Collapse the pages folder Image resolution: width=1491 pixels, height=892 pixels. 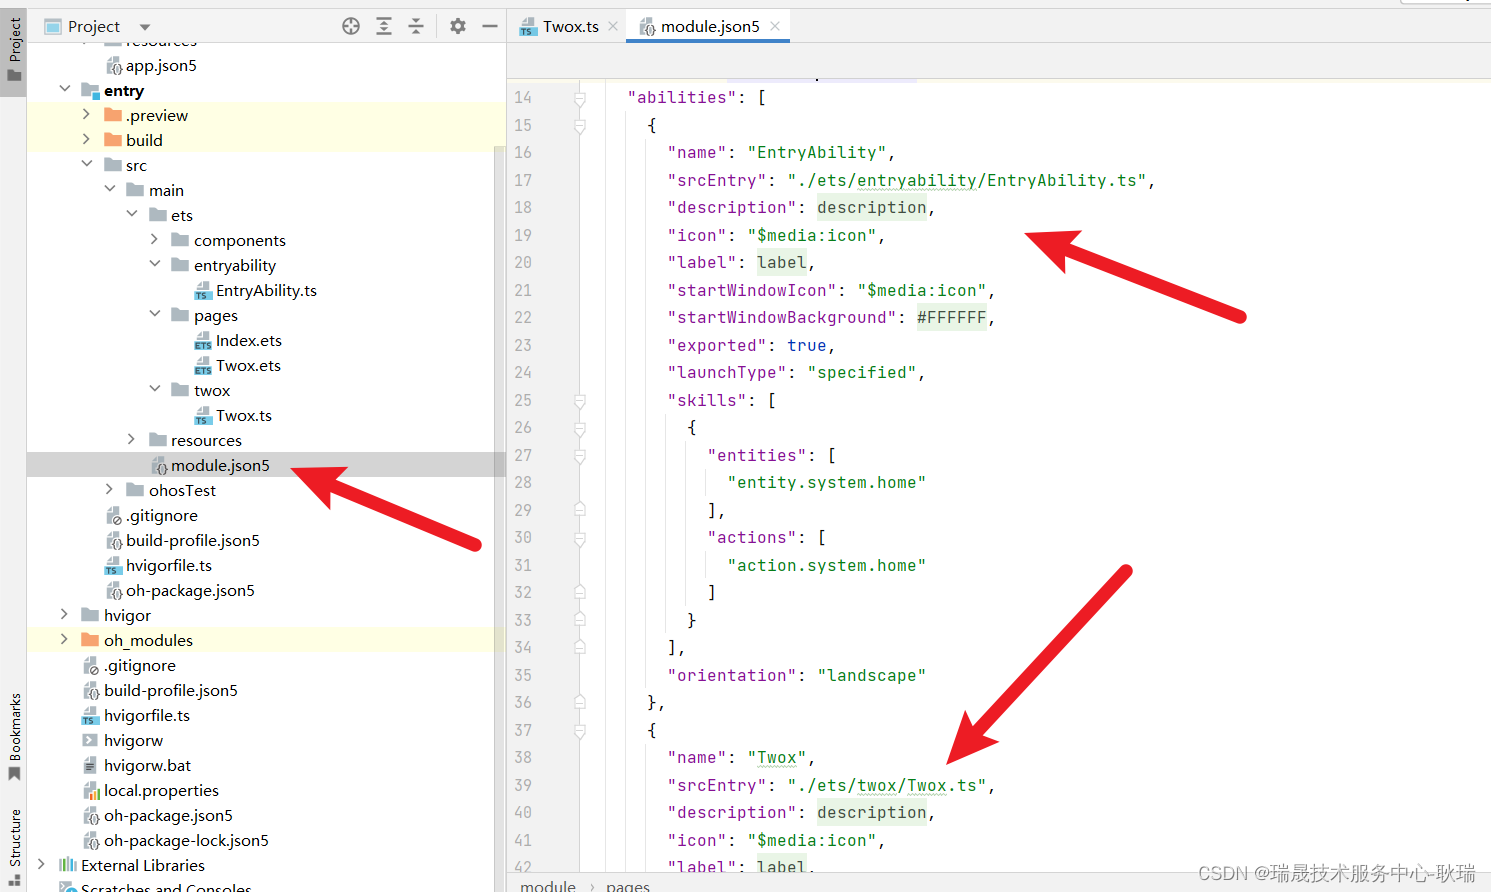pos(155,315)
